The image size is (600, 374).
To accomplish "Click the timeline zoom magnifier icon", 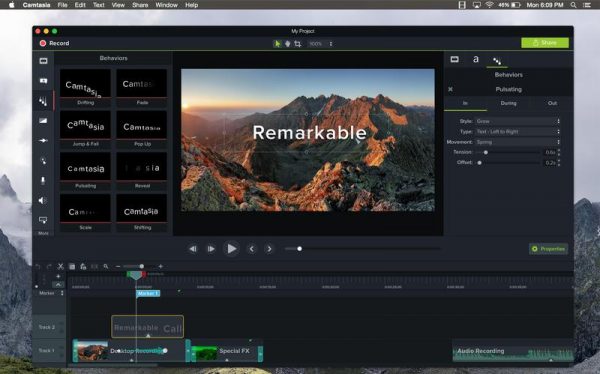I will coord(106,266).
